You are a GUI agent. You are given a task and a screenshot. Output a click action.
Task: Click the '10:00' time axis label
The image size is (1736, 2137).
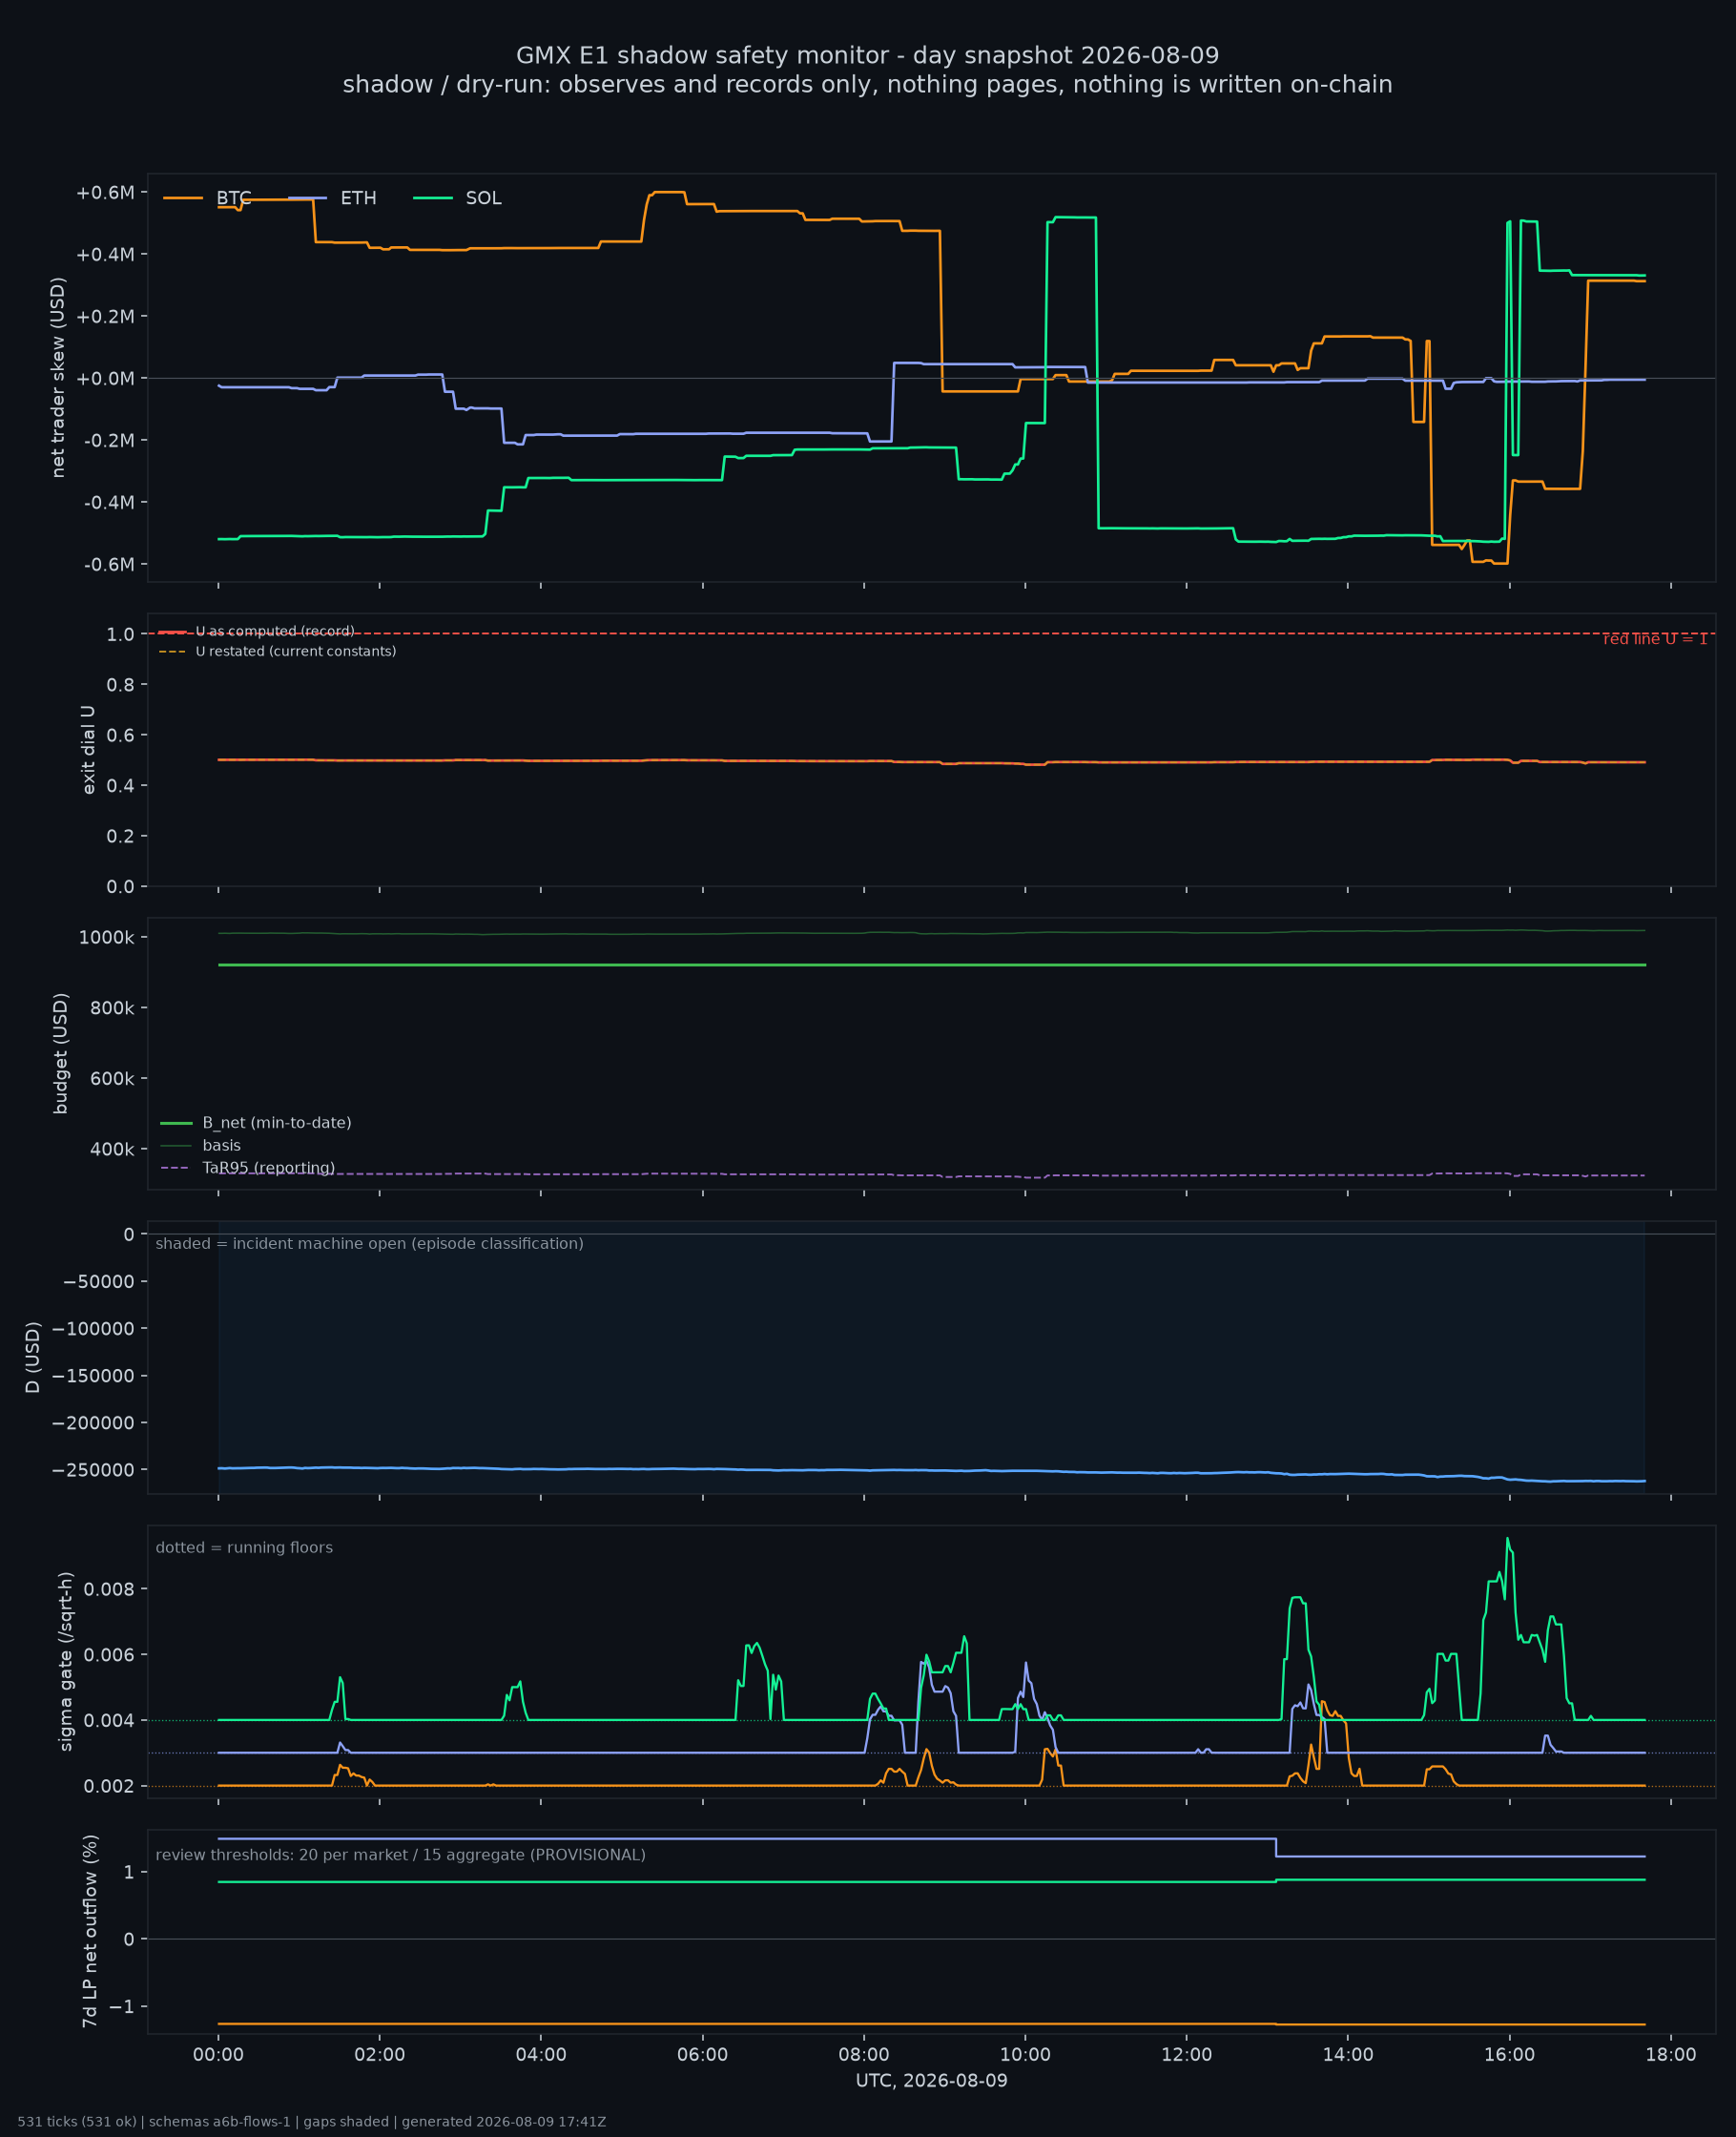[1025, 2054]
